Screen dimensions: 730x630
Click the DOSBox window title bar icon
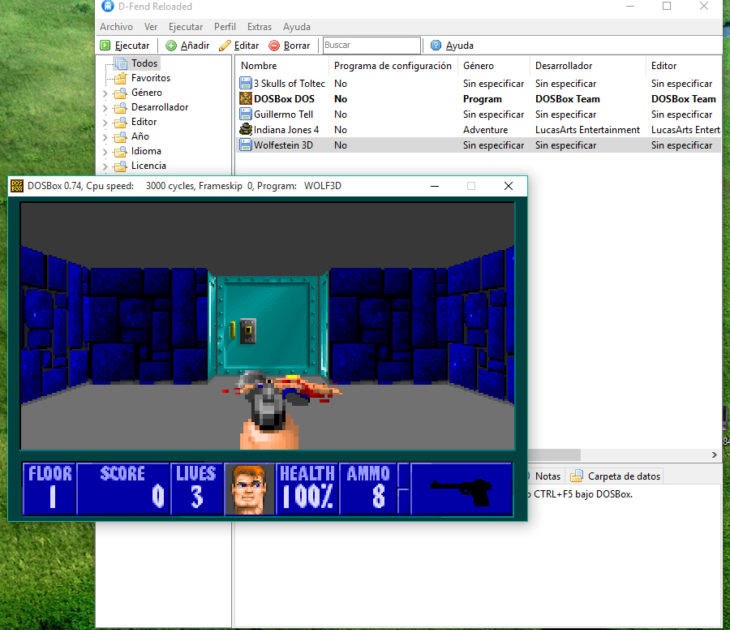[17, 186]
